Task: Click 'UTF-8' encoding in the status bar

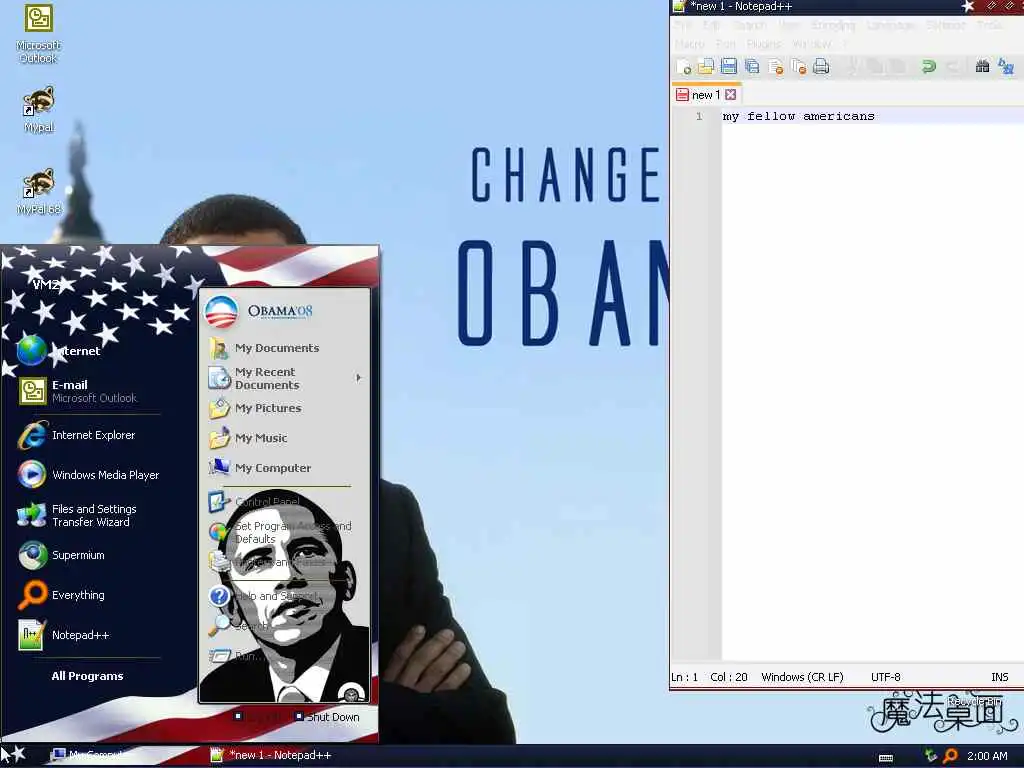Action: 886,677
